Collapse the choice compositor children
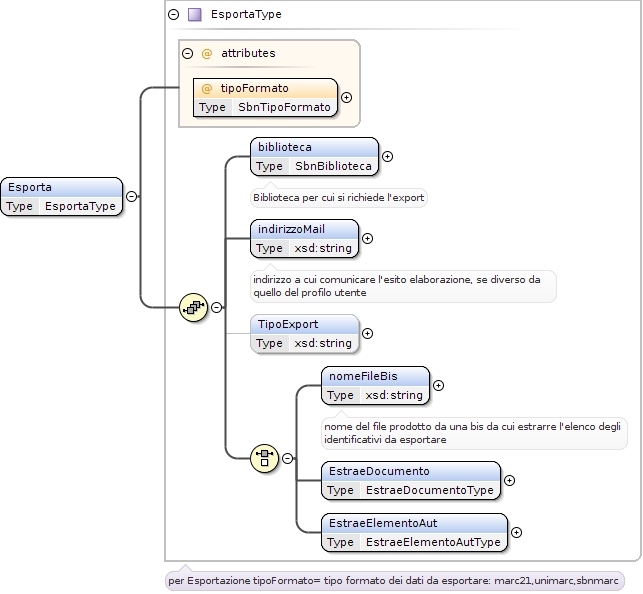This screenshot has width=643, height=594. pyautogui.click(x=287, y=458)
